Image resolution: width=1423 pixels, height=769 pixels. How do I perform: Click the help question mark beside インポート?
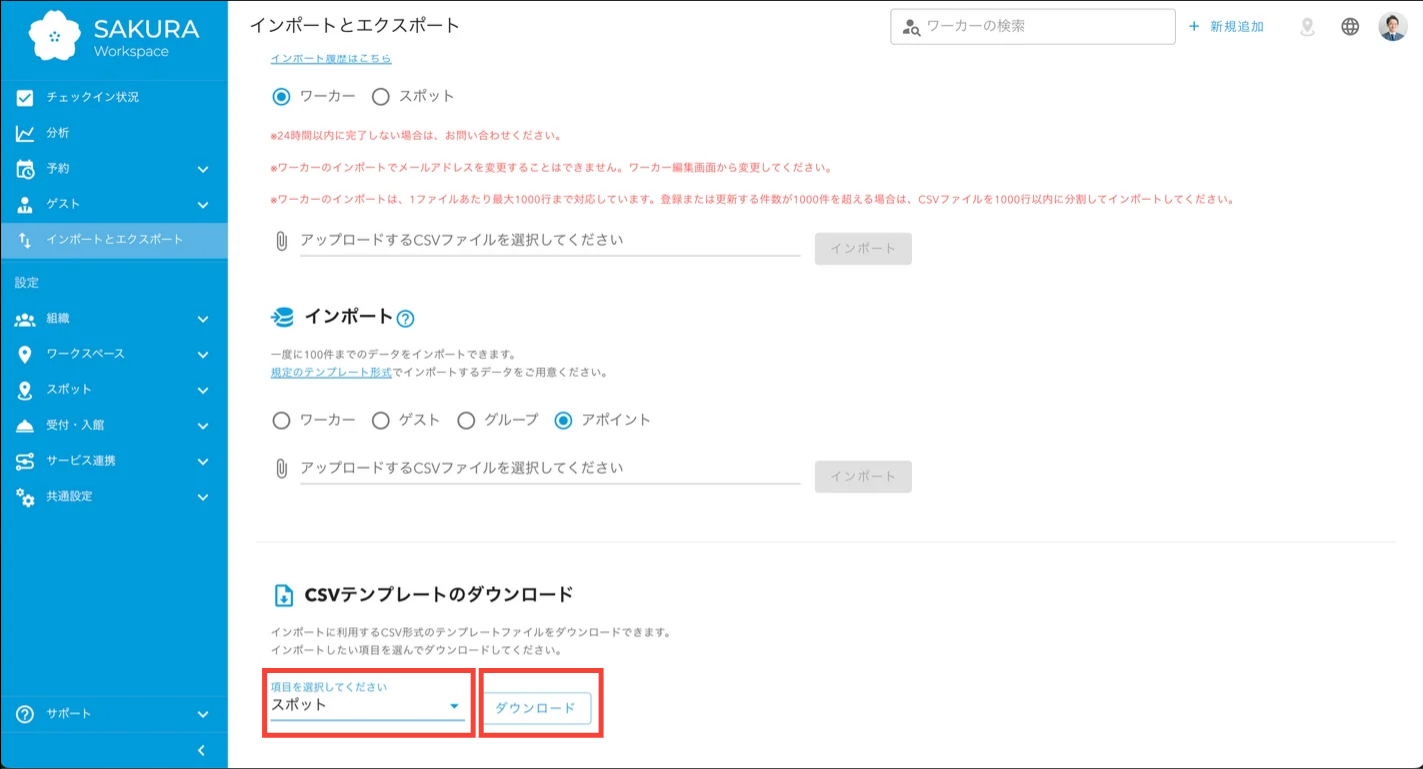[x=405, y=319]
